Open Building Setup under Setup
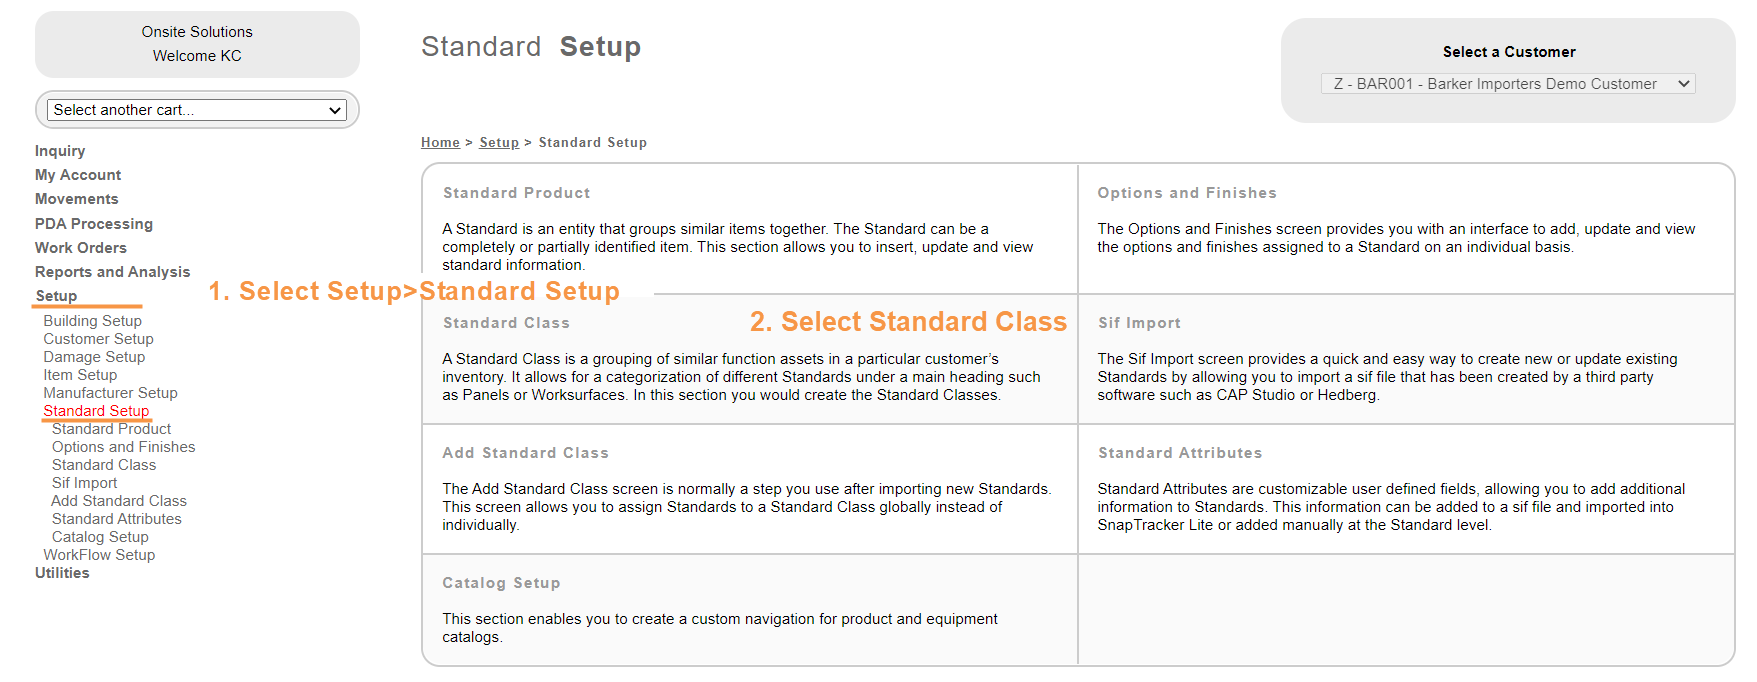1757x682 pixels. click(92, 321)
